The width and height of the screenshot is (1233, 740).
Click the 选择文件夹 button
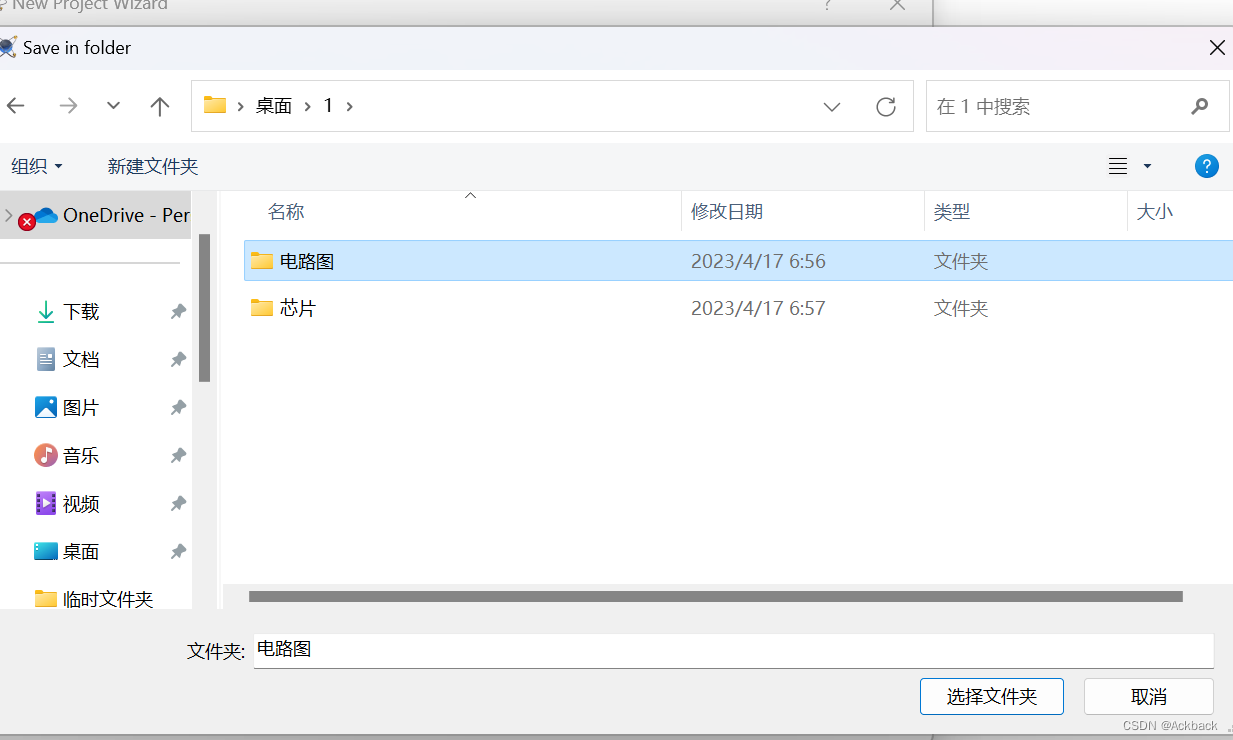[991, 696]
